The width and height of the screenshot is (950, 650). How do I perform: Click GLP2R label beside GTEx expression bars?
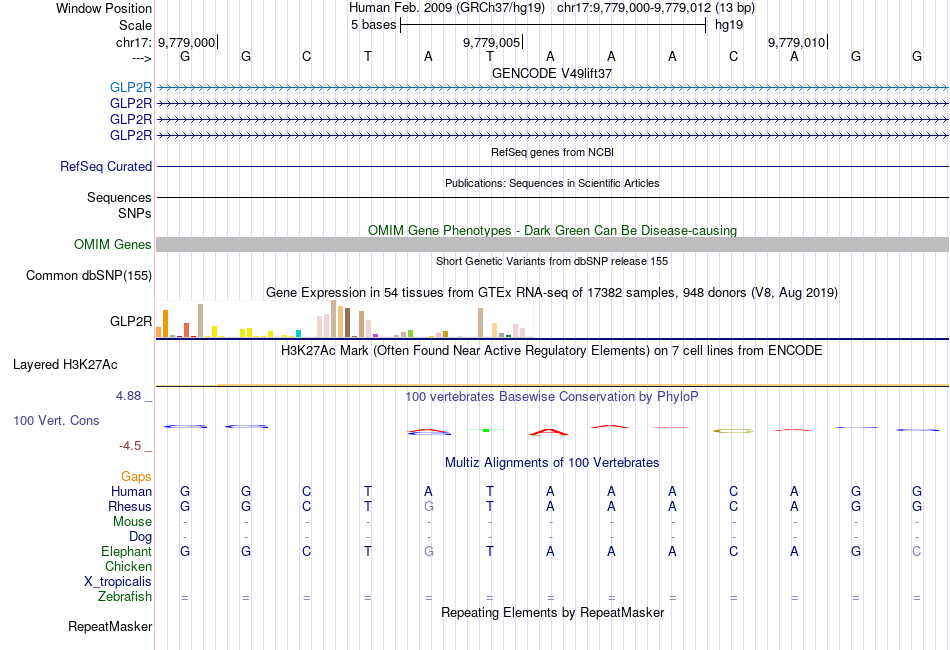(x=131, y=321)
